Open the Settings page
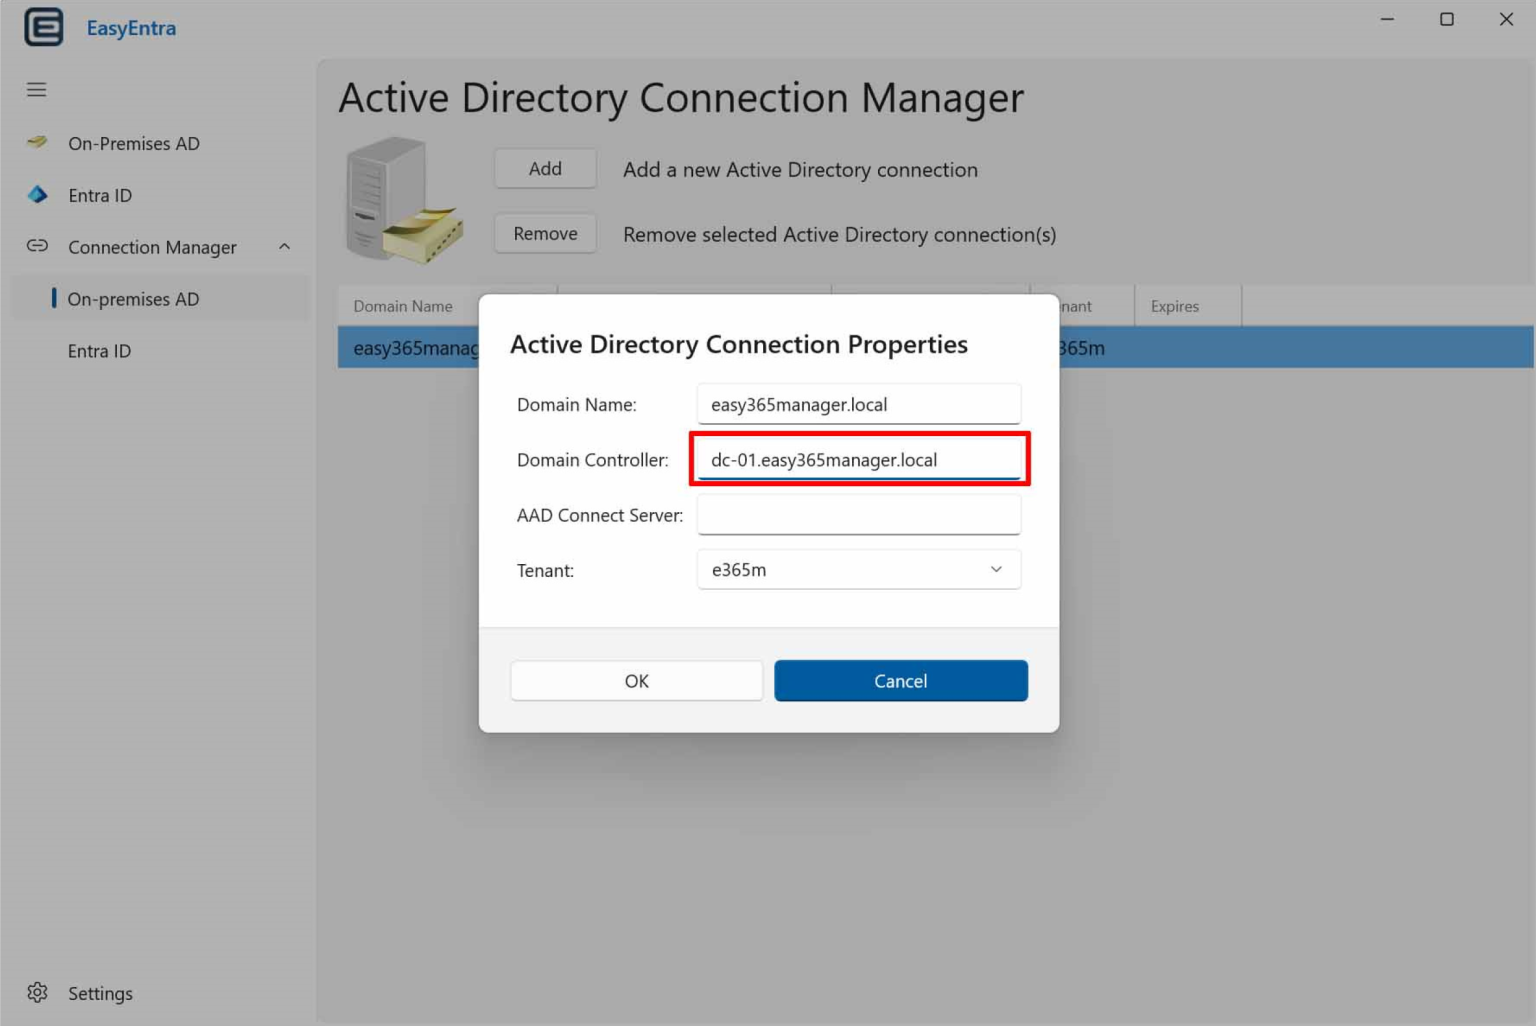 pyautogui.click(x=100, y=993)
